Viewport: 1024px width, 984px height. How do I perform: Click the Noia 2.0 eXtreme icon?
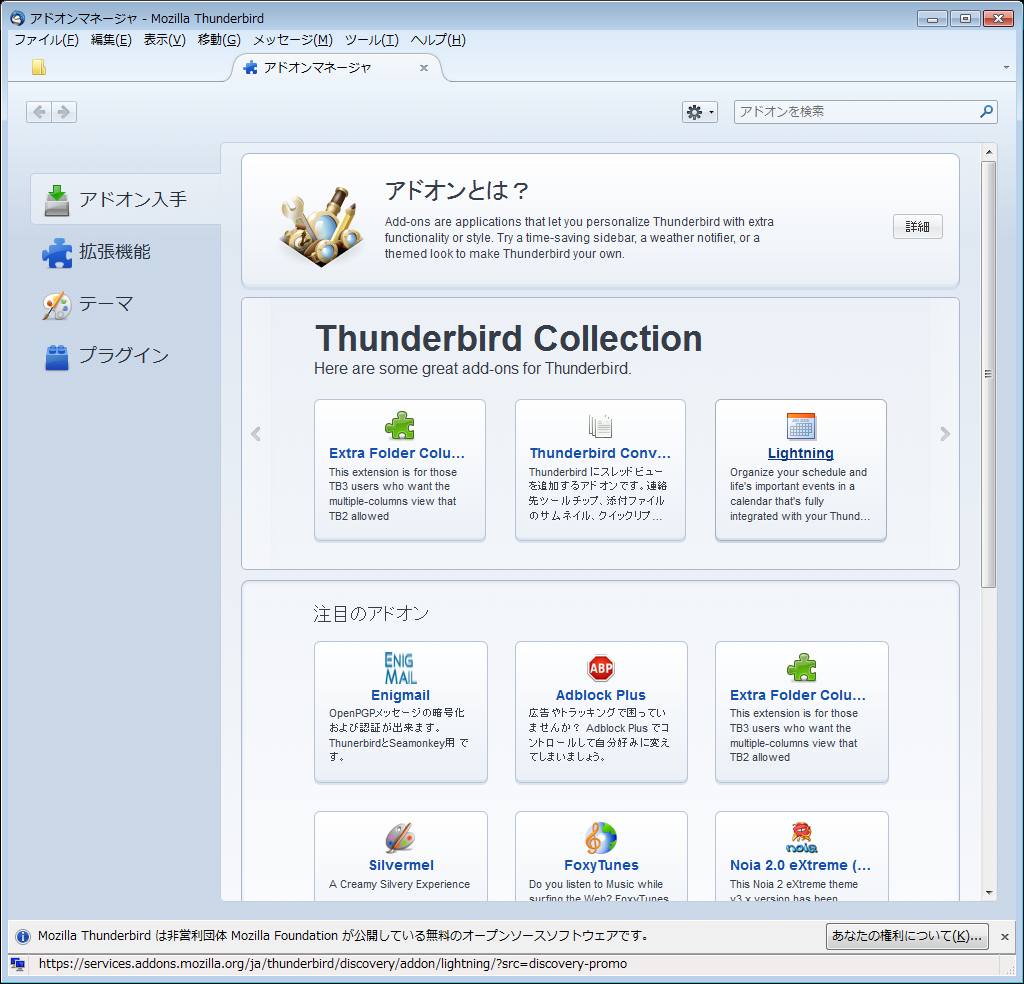click(801, 838)
